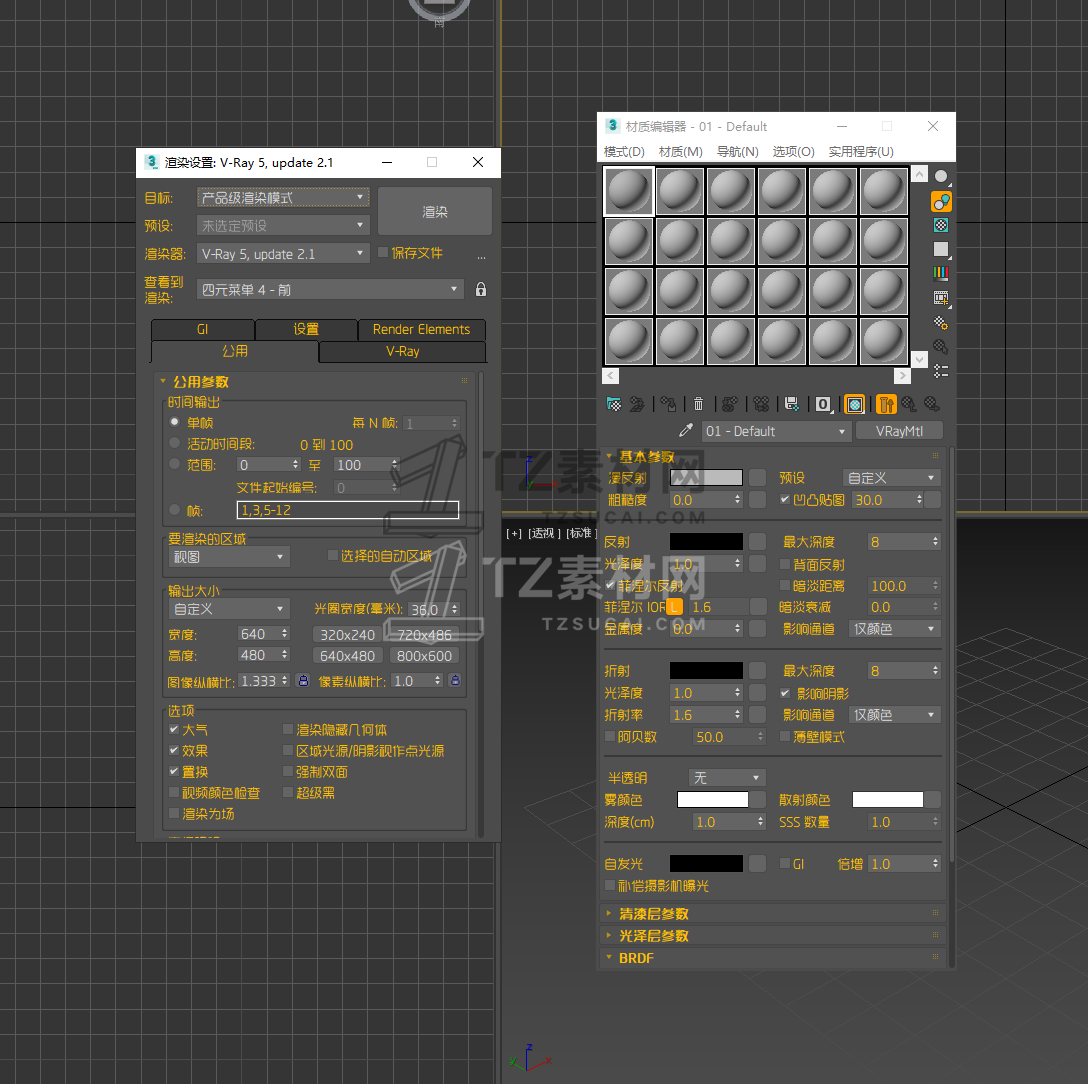This screenshot has width=1088, height=1084.
Task: Click the Make Material Copy icon
Action: 729,404
